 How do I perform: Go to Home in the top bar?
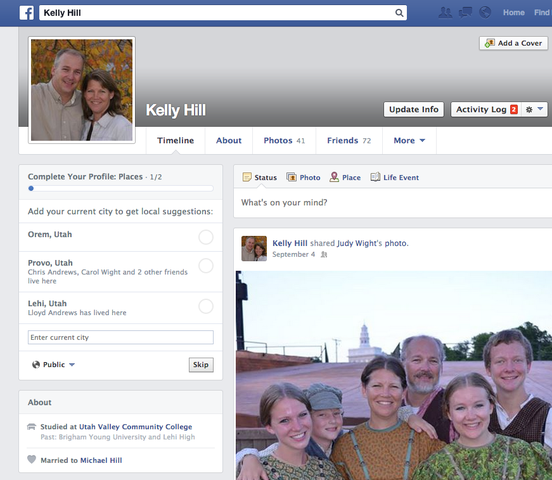[x=514, y=13]
